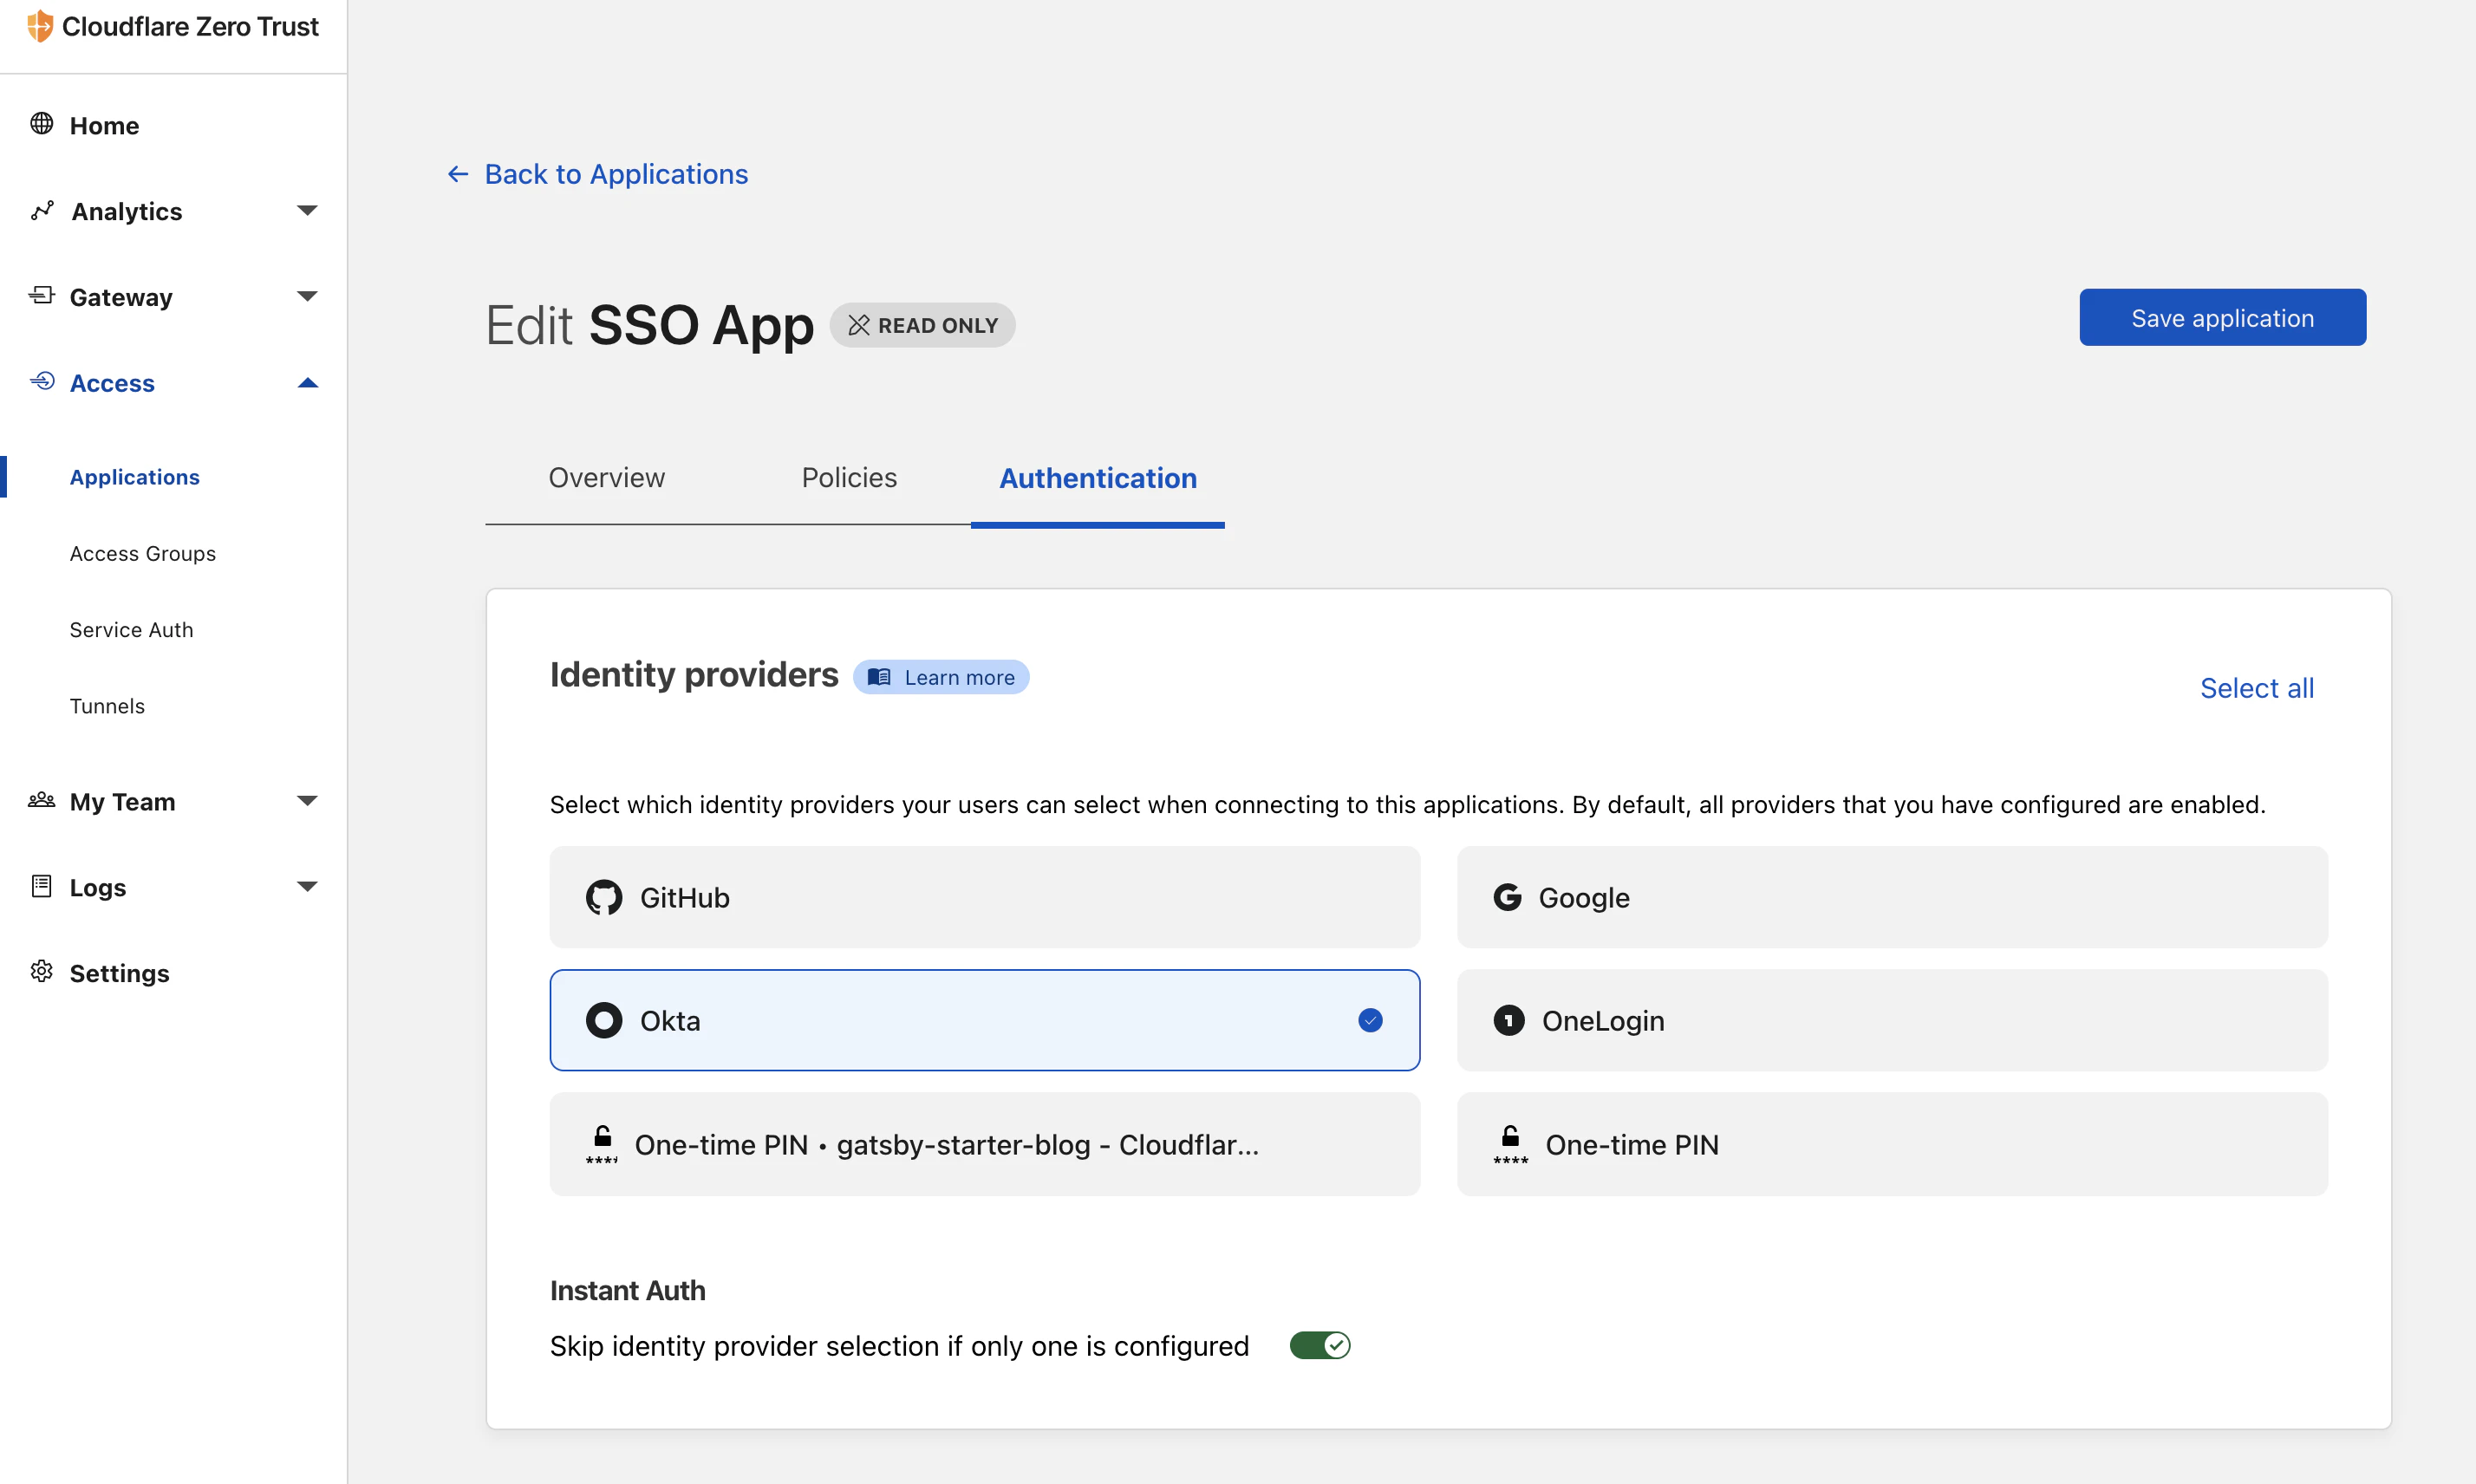Click Back to Applications link

pyautogui.click(x=616, y=174)
